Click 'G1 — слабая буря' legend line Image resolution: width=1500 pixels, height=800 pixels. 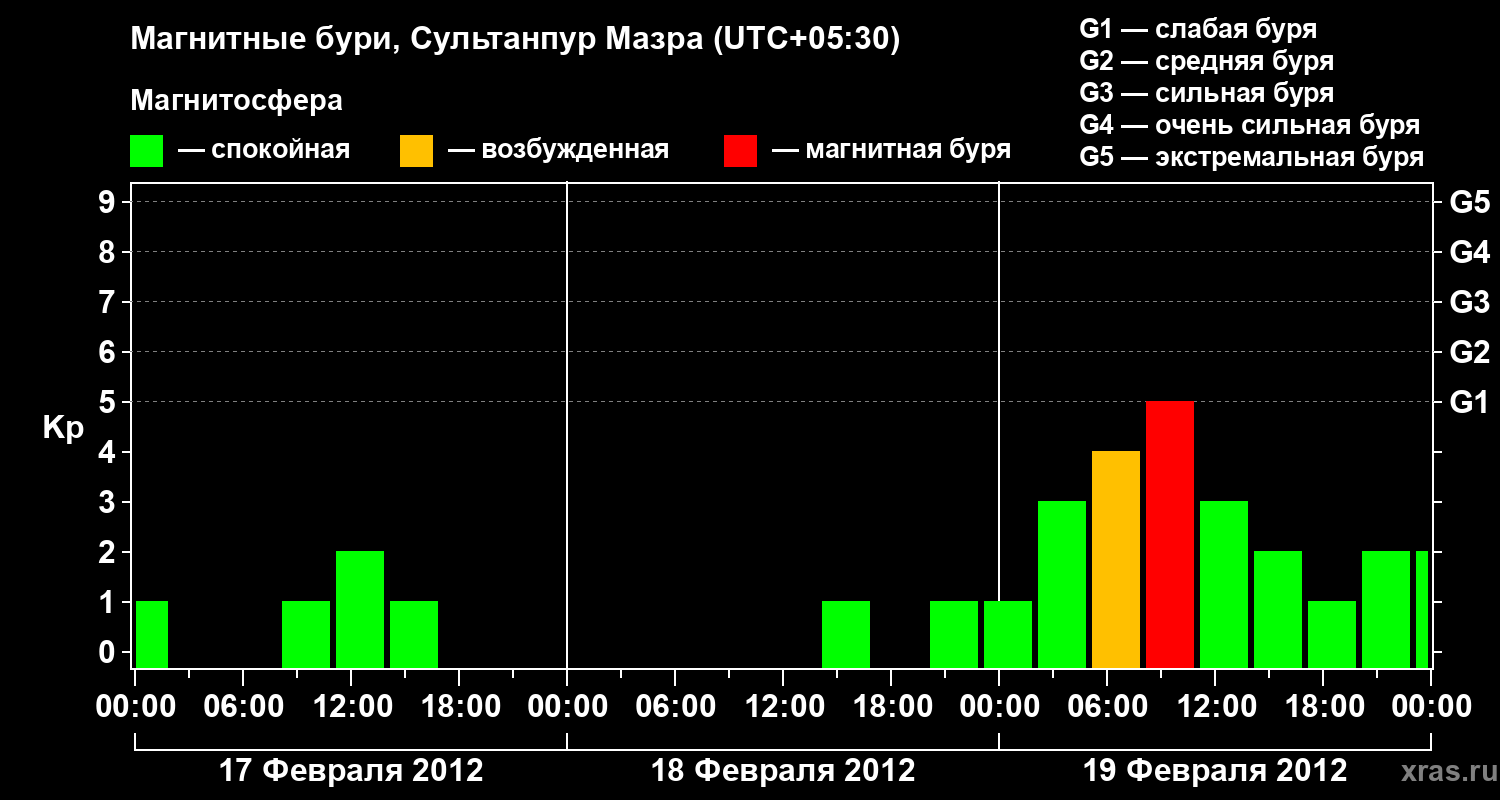1198,29
